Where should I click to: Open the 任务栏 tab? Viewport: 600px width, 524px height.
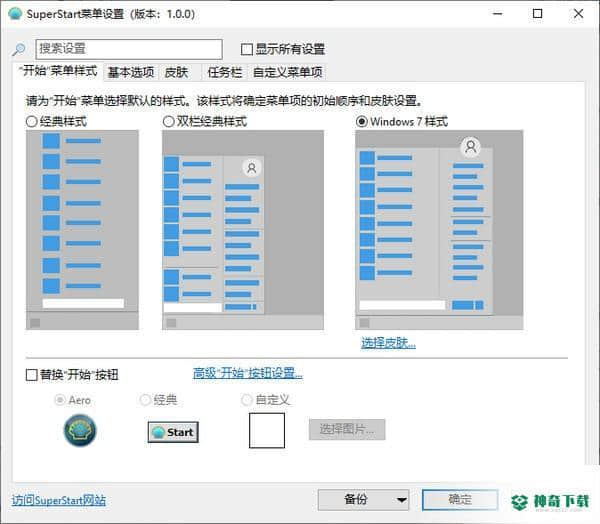pos(225,72)
